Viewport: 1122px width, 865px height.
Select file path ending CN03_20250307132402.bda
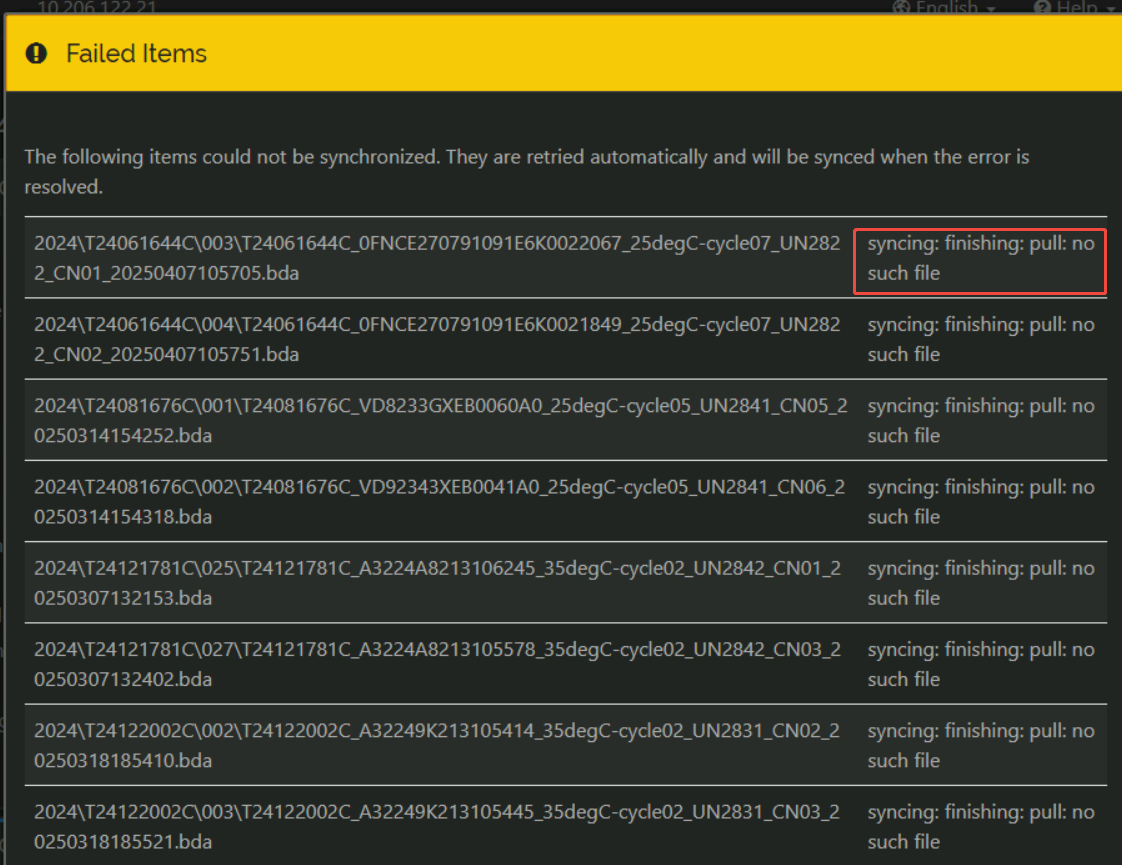pyautogui.click(x=438, y=664)
